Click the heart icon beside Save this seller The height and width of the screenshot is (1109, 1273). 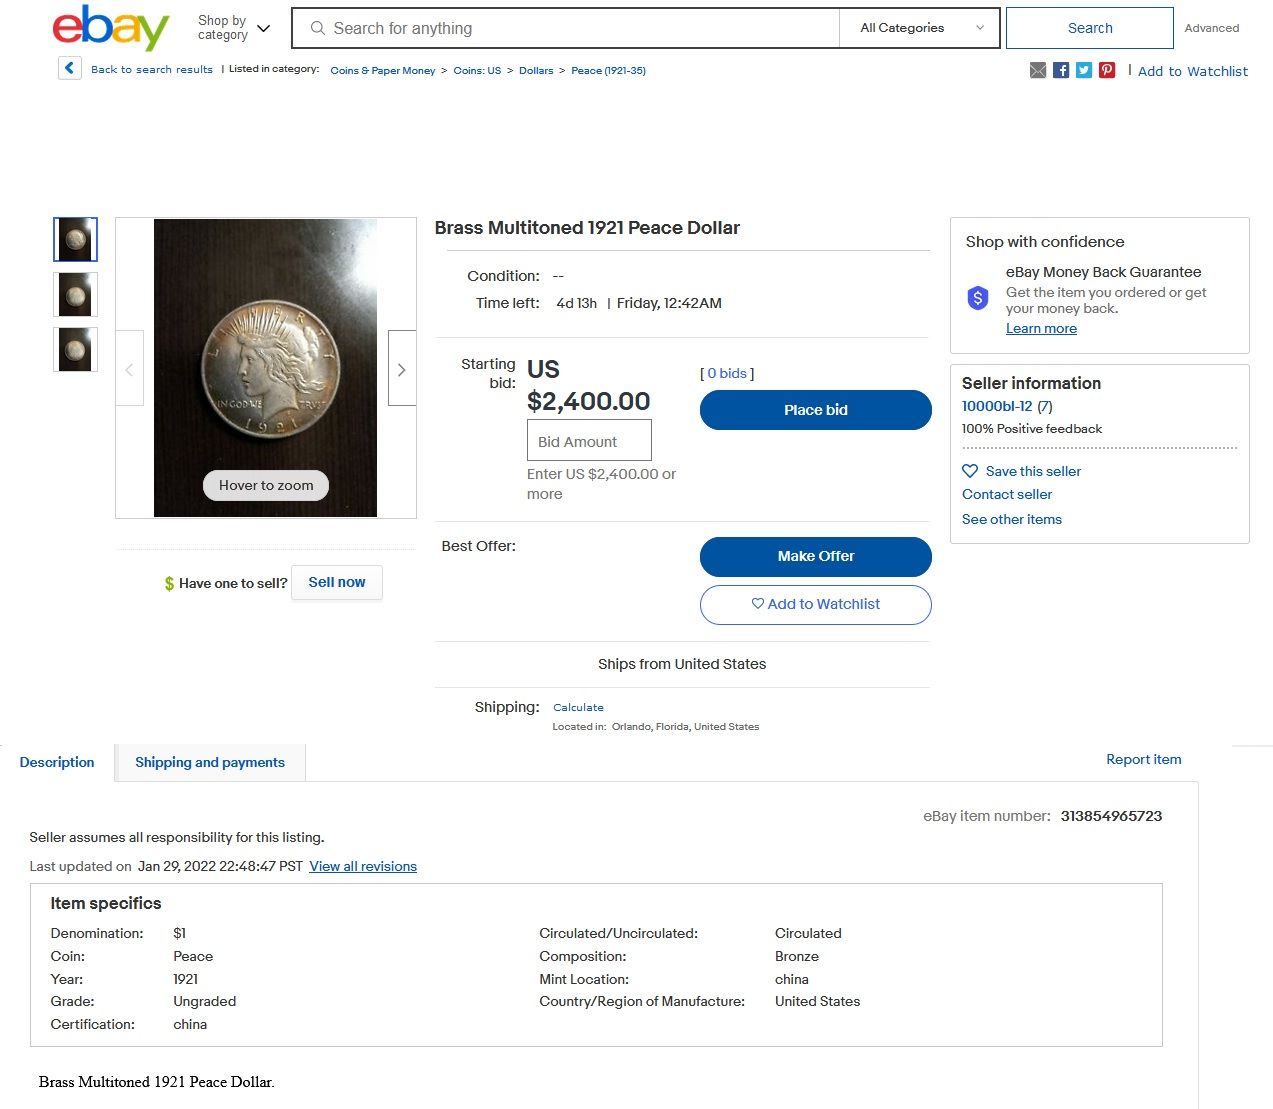point(970,471)
